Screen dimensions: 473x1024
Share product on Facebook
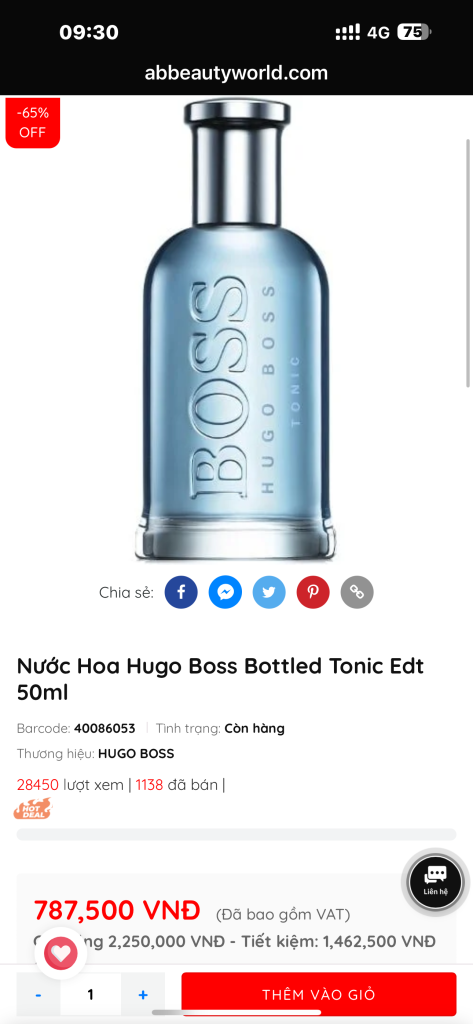pos(181,592)
